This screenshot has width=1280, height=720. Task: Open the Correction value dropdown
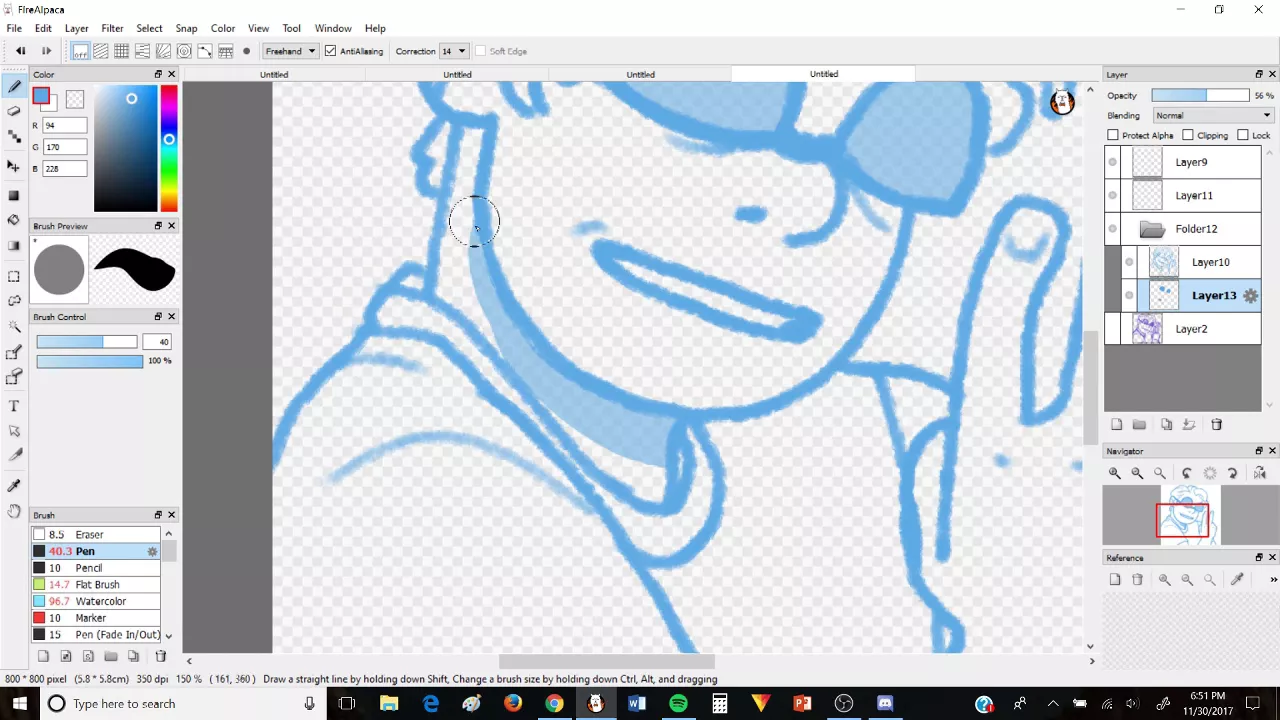(454, 51)
